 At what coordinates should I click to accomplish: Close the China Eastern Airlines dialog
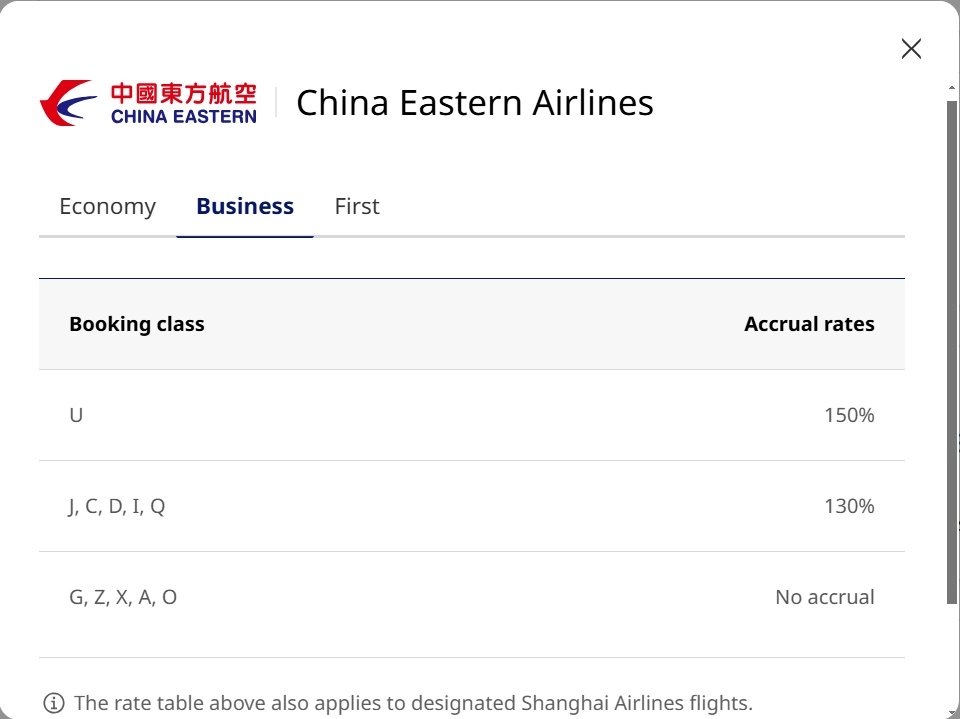tap(911, 48)
